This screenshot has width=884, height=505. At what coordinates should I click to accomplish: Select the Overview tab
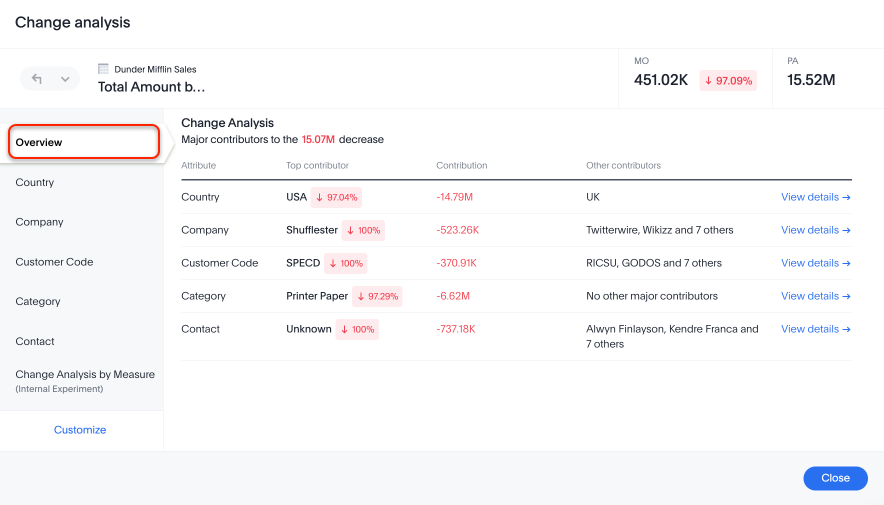click(84, 142)
